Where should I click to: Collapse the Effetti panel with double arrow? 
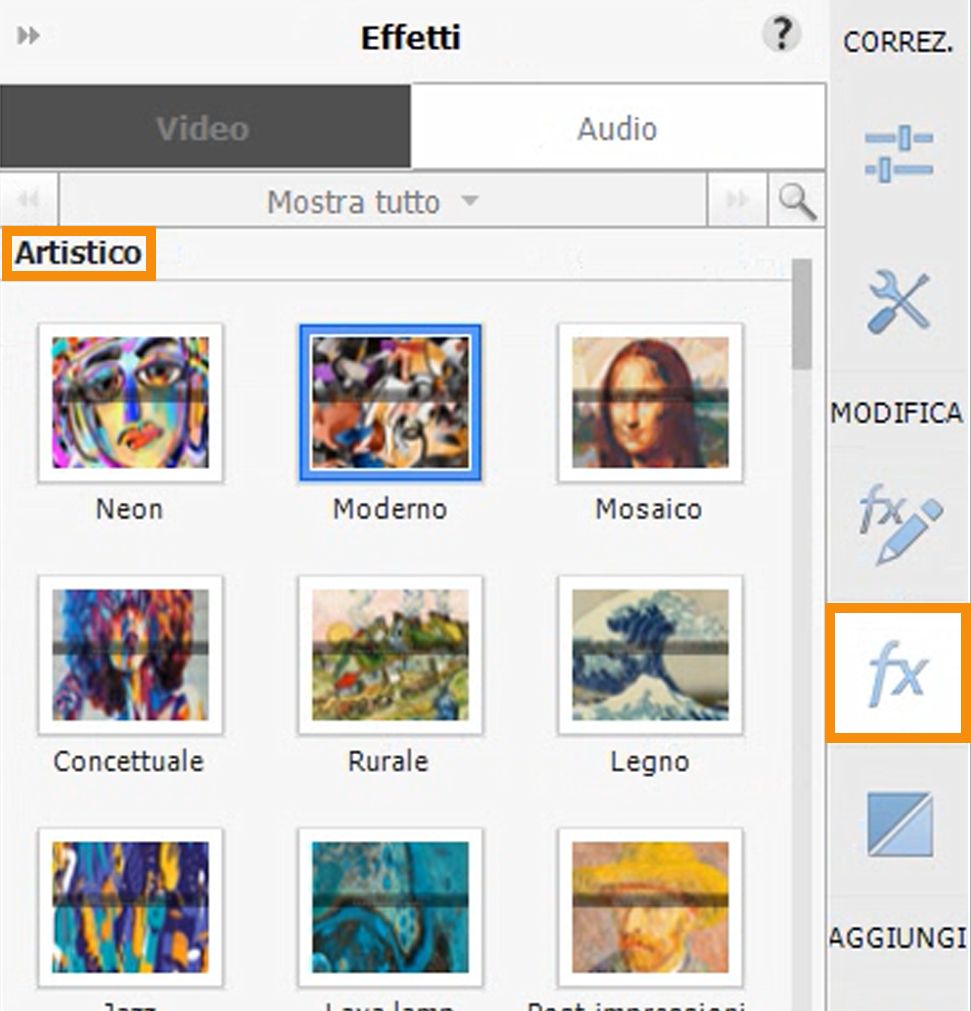click(x=28, y=35)
